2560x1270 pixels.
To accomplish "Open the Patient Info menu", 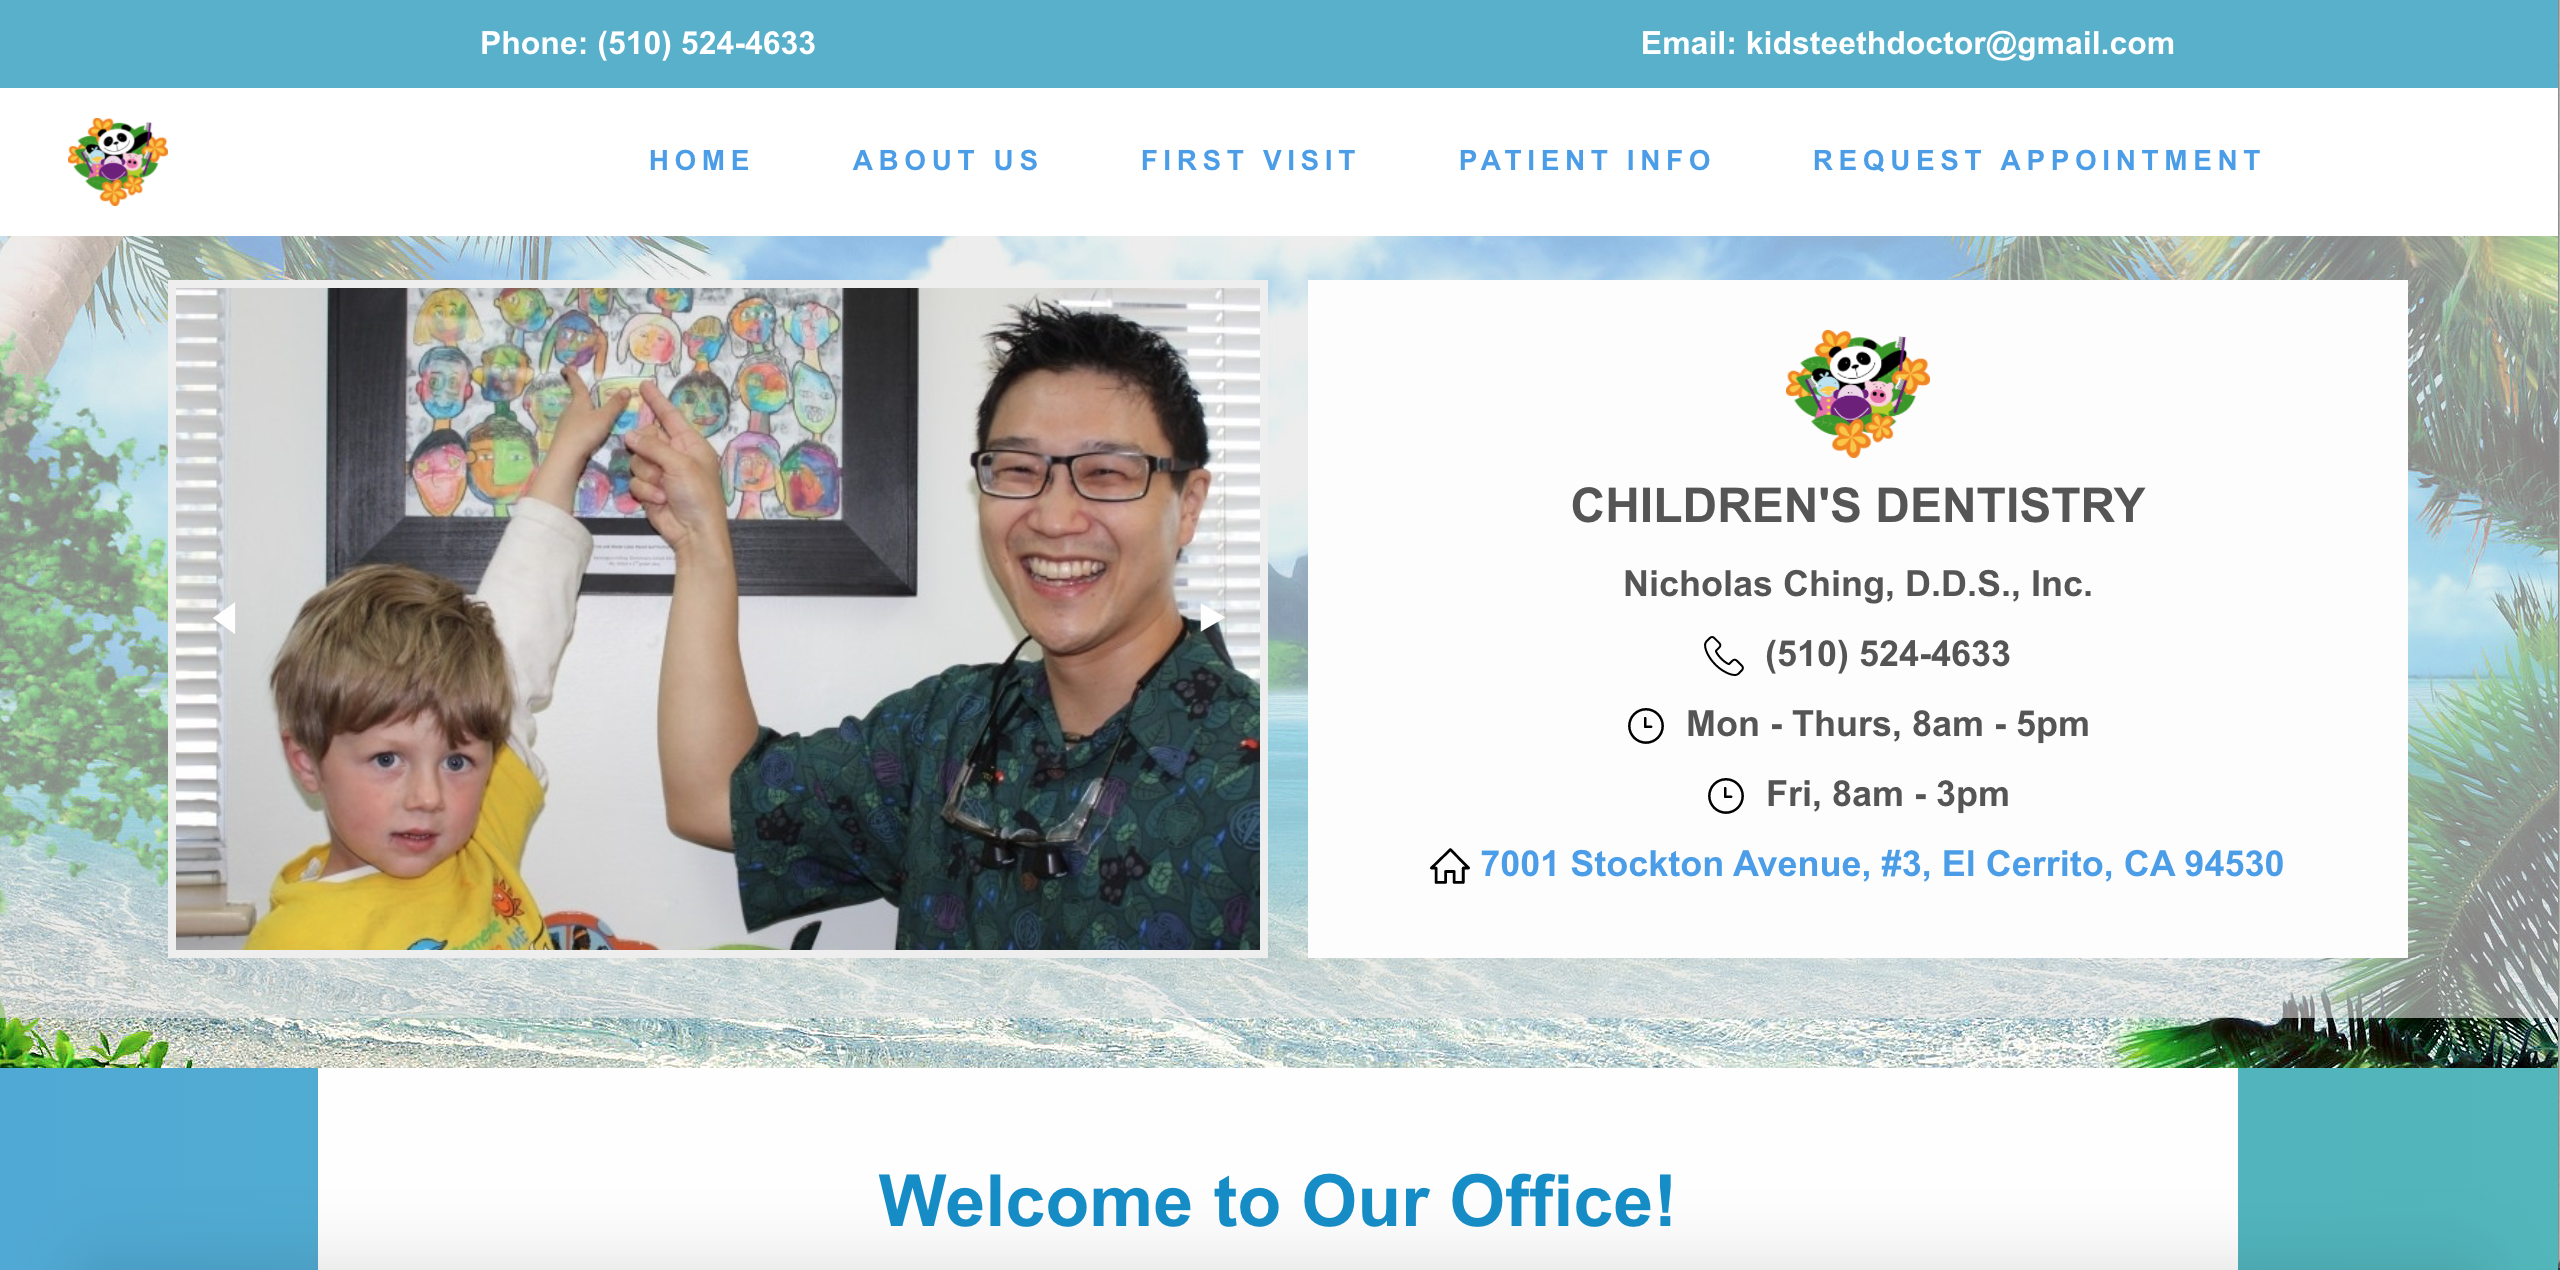I will tap(1586, 160).
